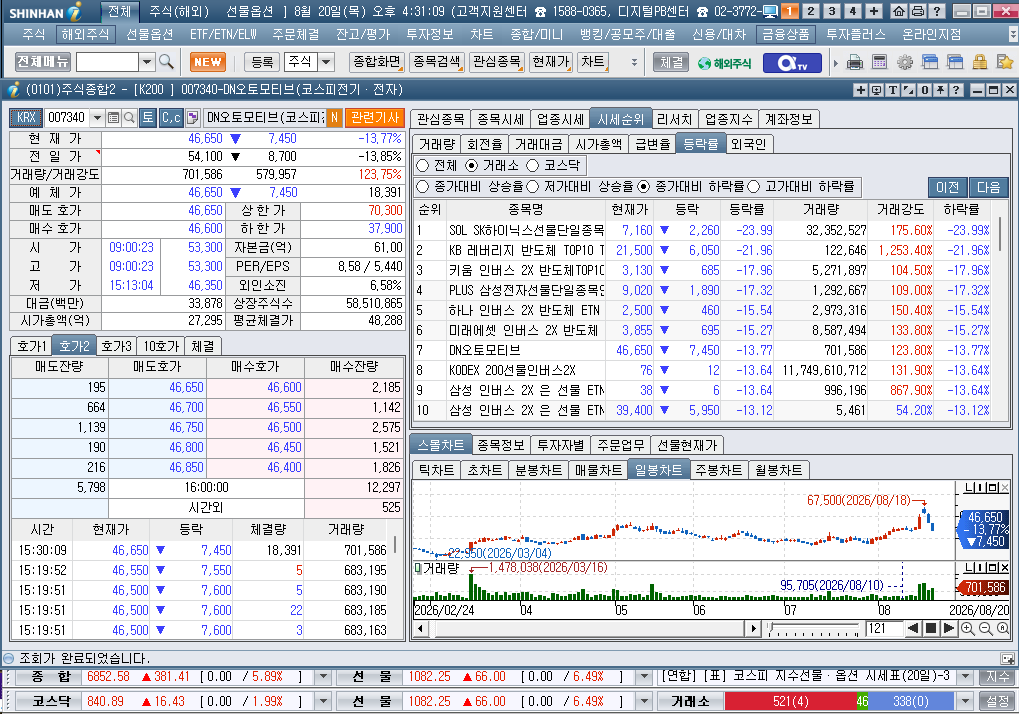Image resolution: width=1019 pixels, height=714 pixels.
Task: Switch to the 월봉차트 tab
Action: coord(779,470)
